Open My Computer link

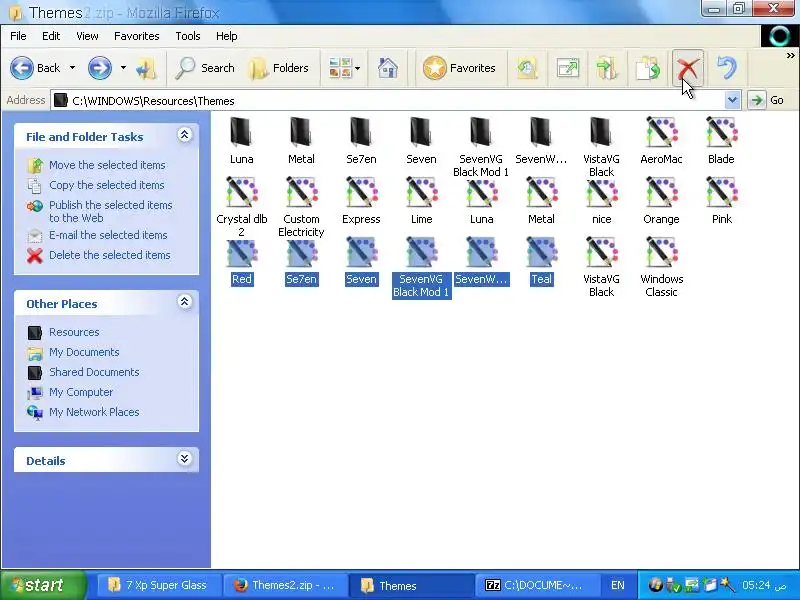[x=81, y=392]
